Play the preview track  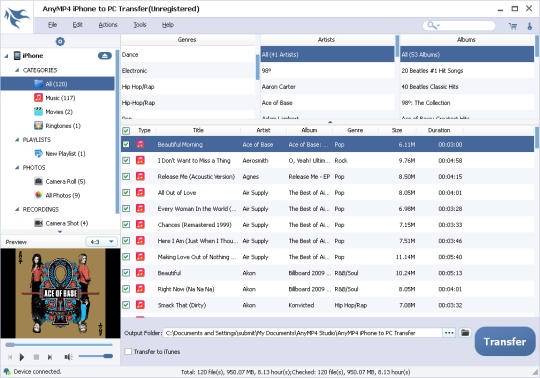(x=22, y=357)
